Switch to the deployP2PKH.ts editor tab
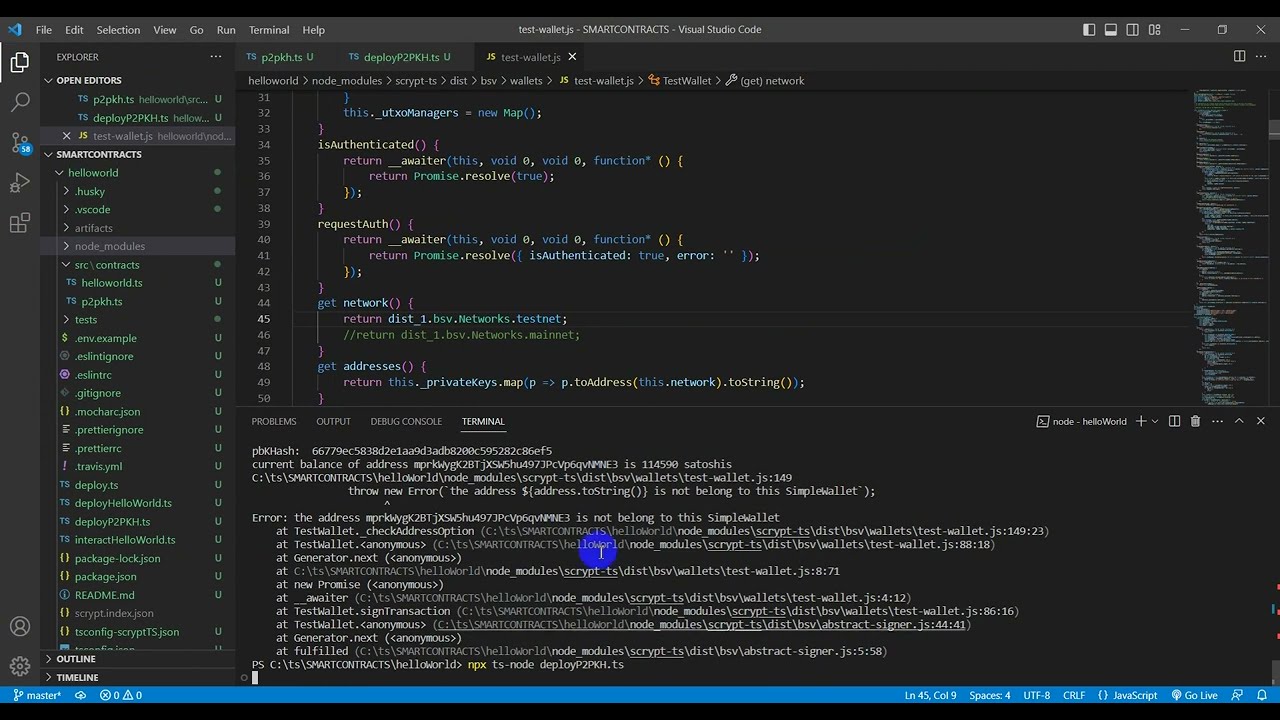 coord(401,57)
